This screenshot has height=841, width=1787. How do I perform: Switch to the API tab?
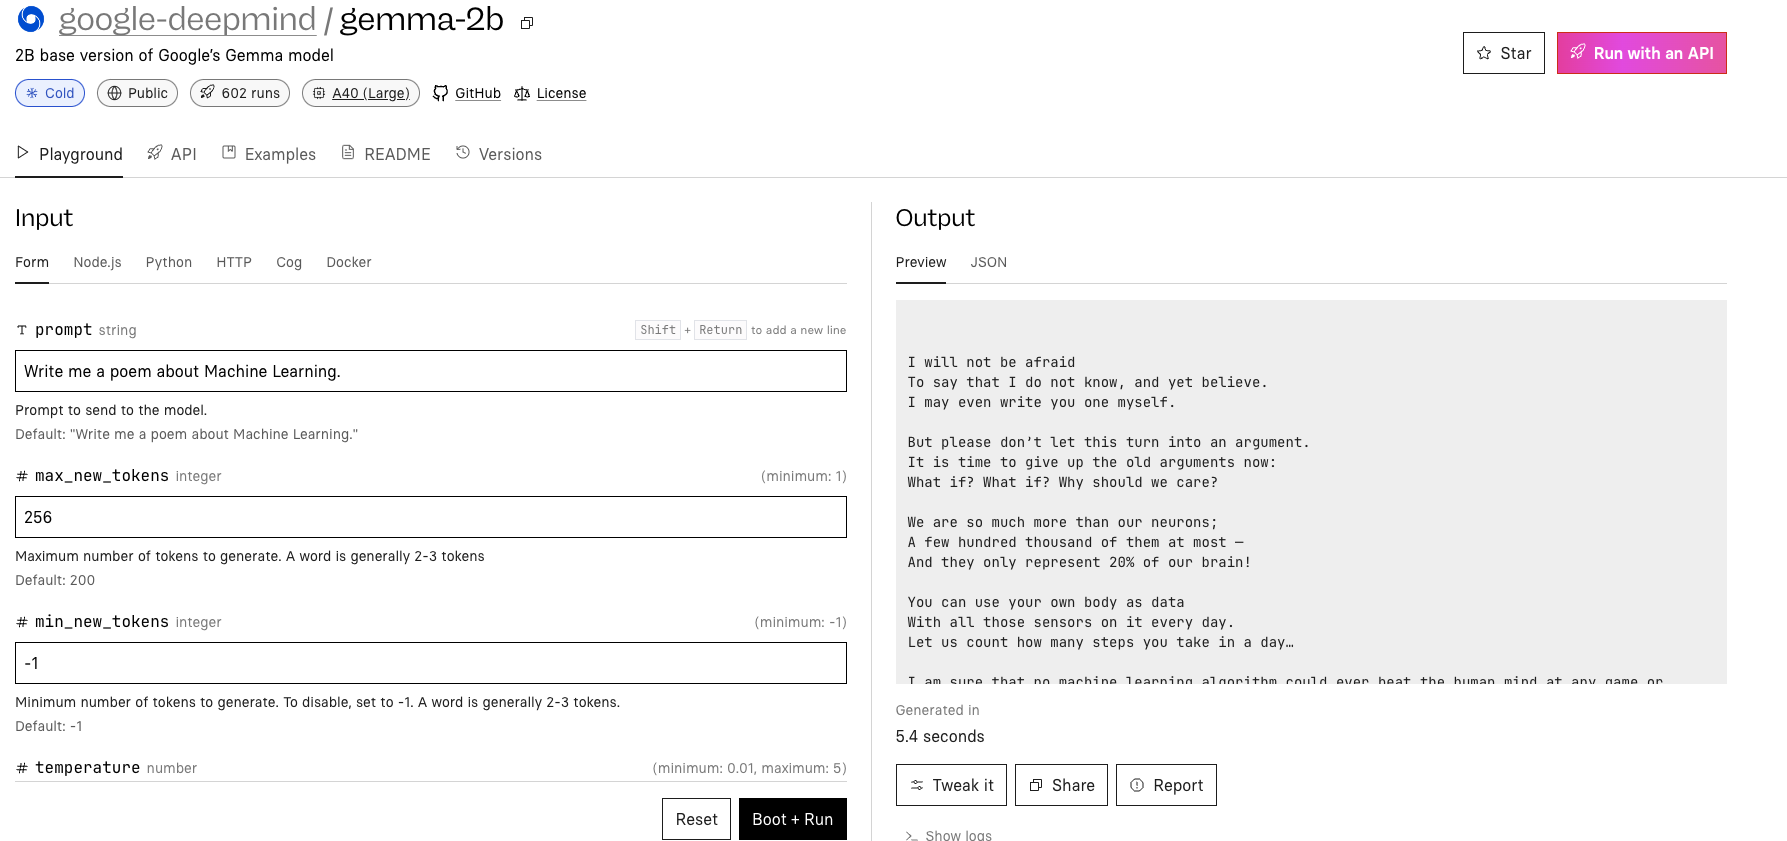[x=172, y=154]
